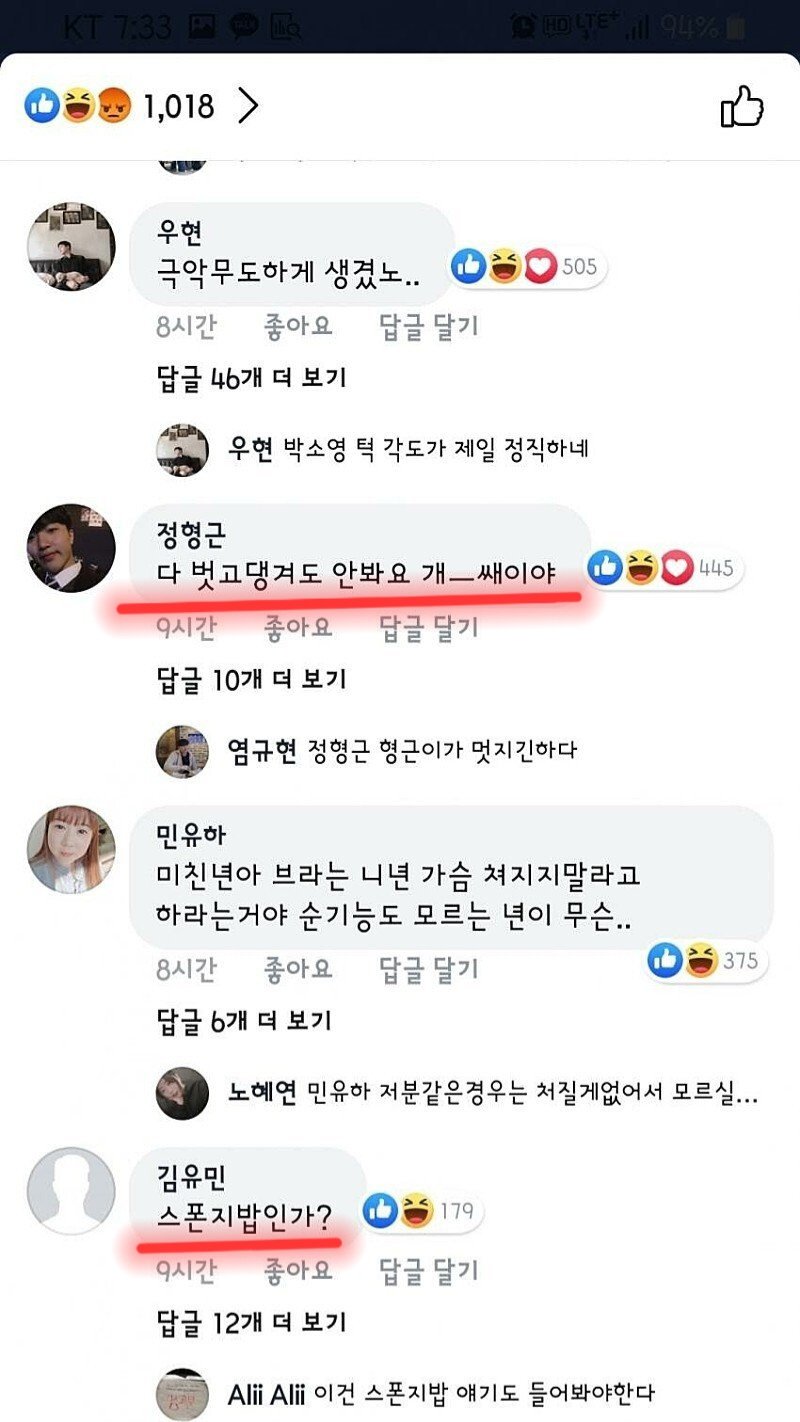Click the 505 reactions on 우현's comment
800x1422 pixels.
pos(529,267)
